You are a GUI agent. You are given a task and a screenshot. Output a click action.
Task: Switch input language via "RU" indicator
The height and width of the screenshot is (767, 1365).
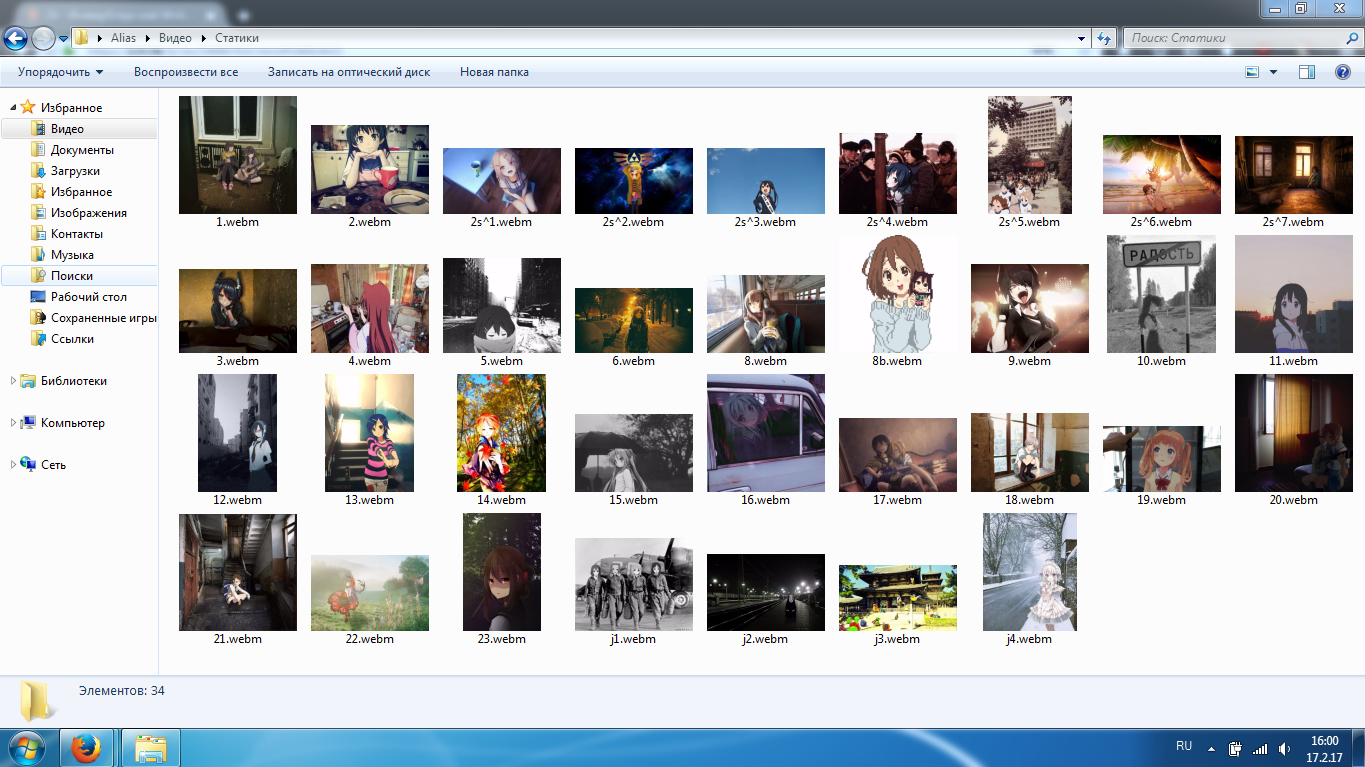[1184, 746]
